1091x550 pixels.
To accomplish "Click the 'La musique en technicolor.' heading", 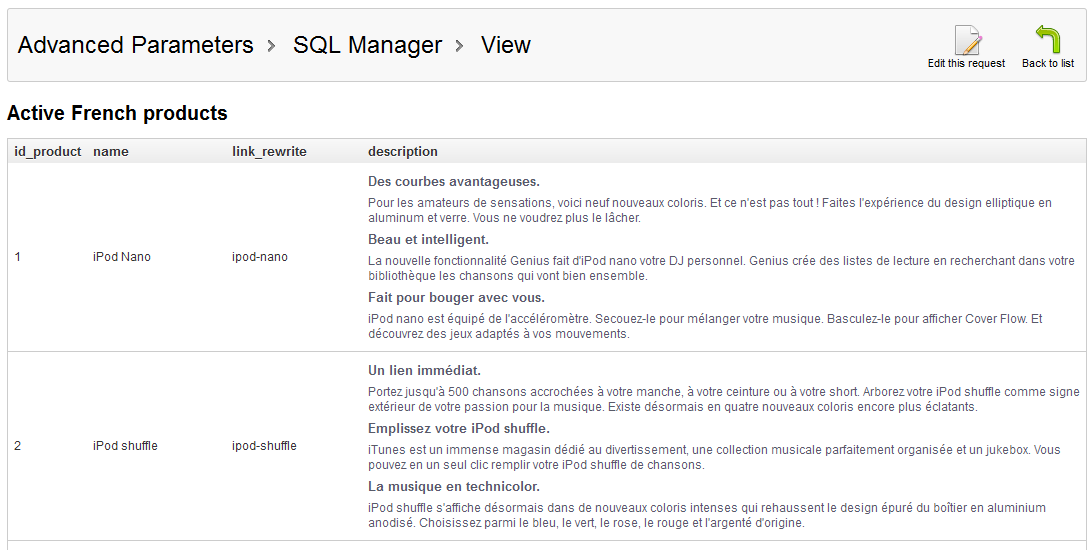I will [x=454, y=486].
